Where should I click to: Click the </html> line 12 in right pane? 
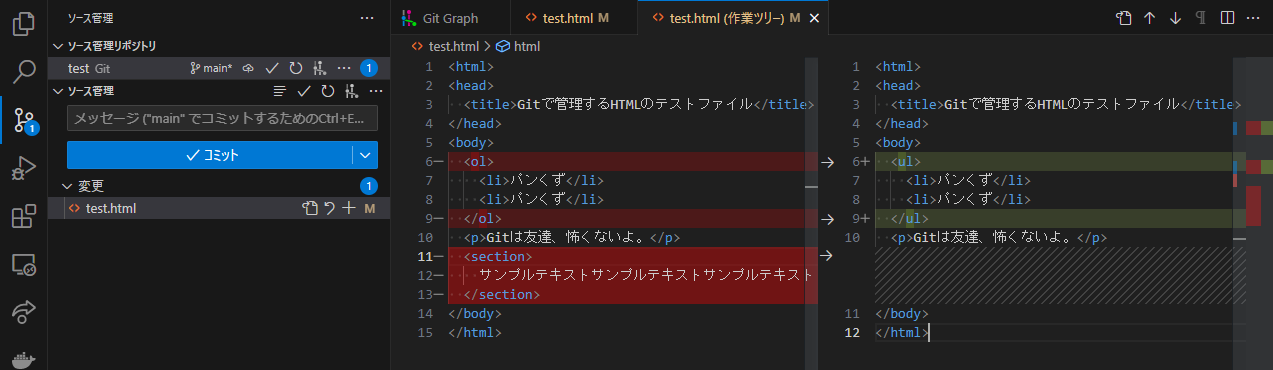pos(902,333)
